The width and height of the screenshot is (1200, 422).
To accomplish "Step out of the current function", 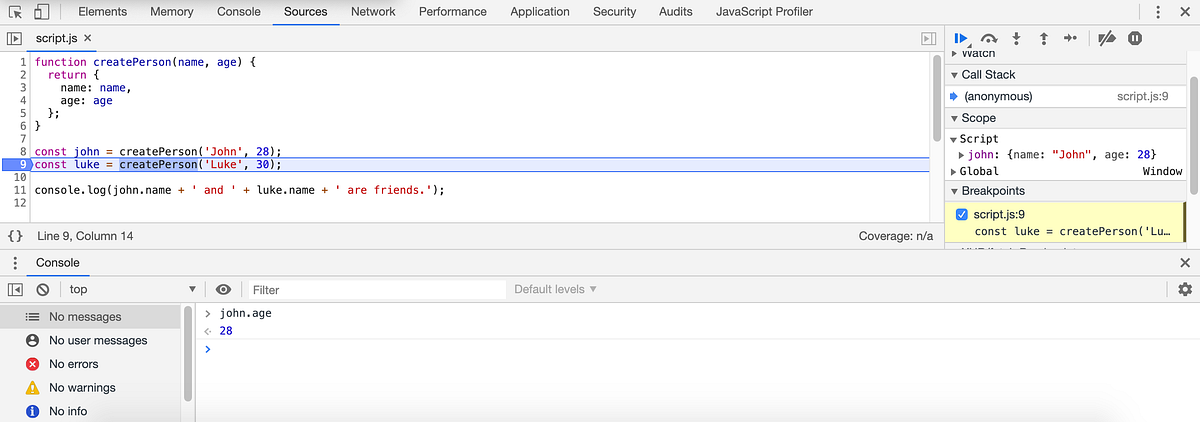I will 1043,38.
